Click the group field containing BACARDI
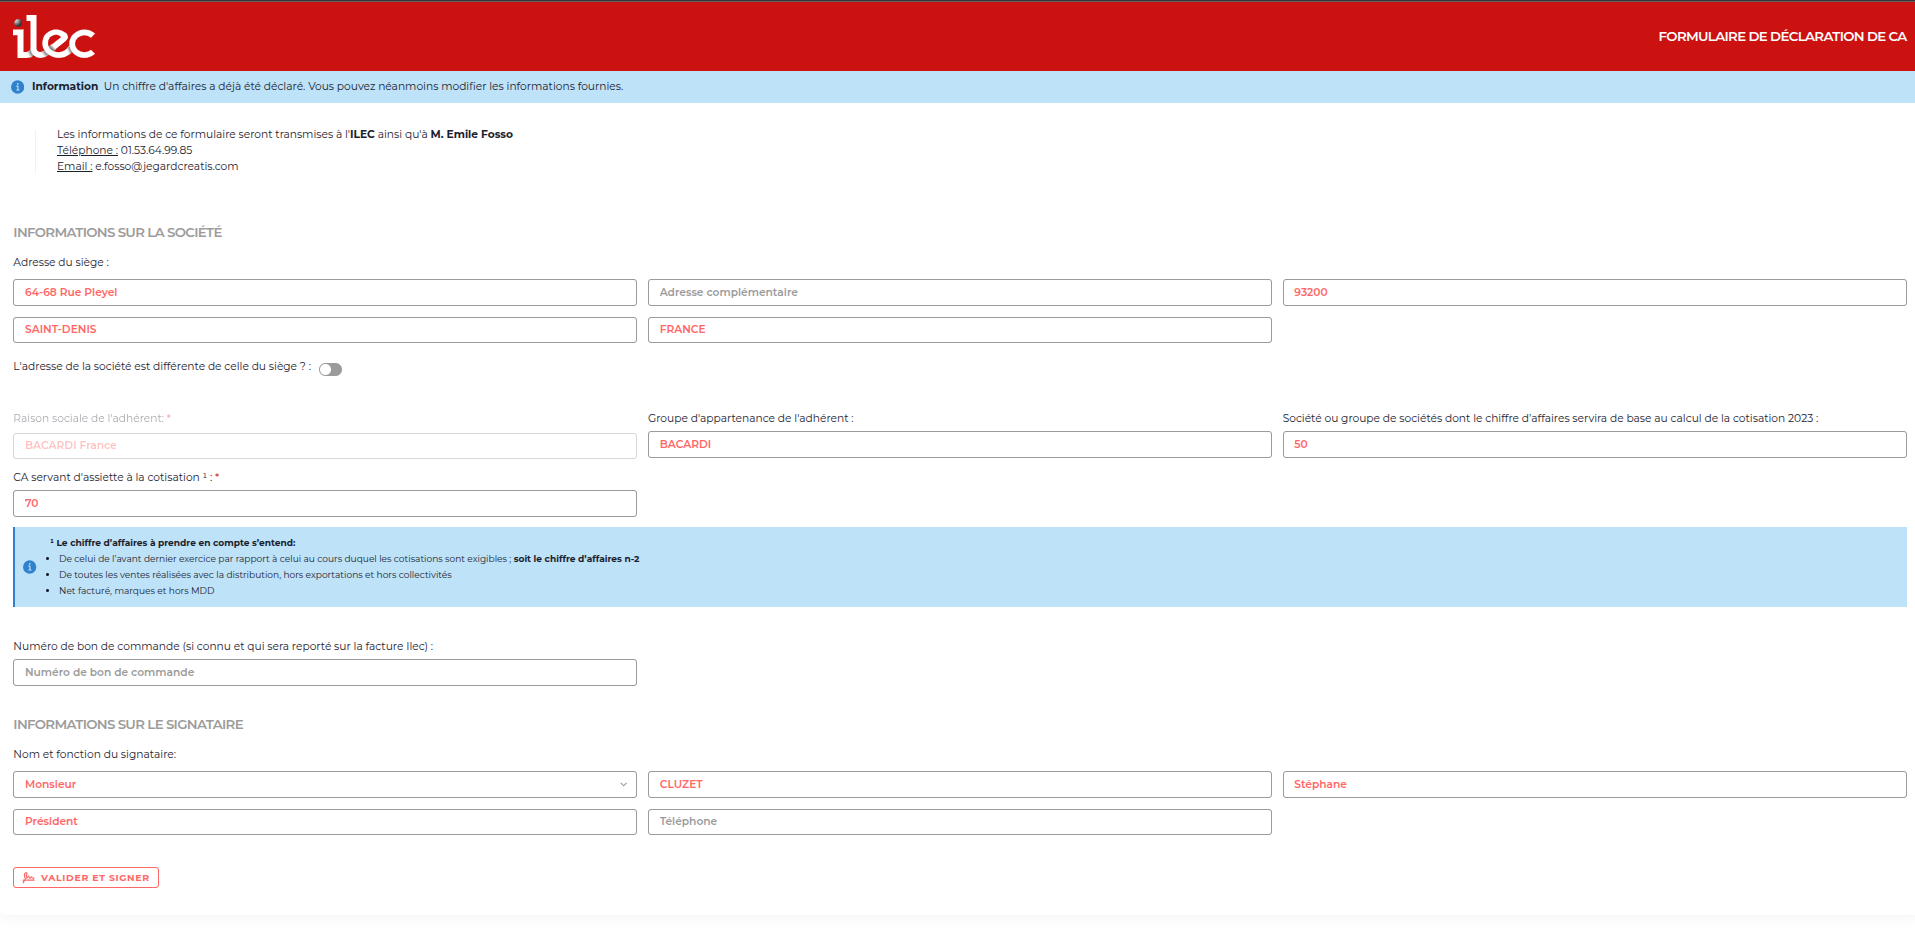The width and height of the screenshot is (1915, 938). [x=959, y=445]
